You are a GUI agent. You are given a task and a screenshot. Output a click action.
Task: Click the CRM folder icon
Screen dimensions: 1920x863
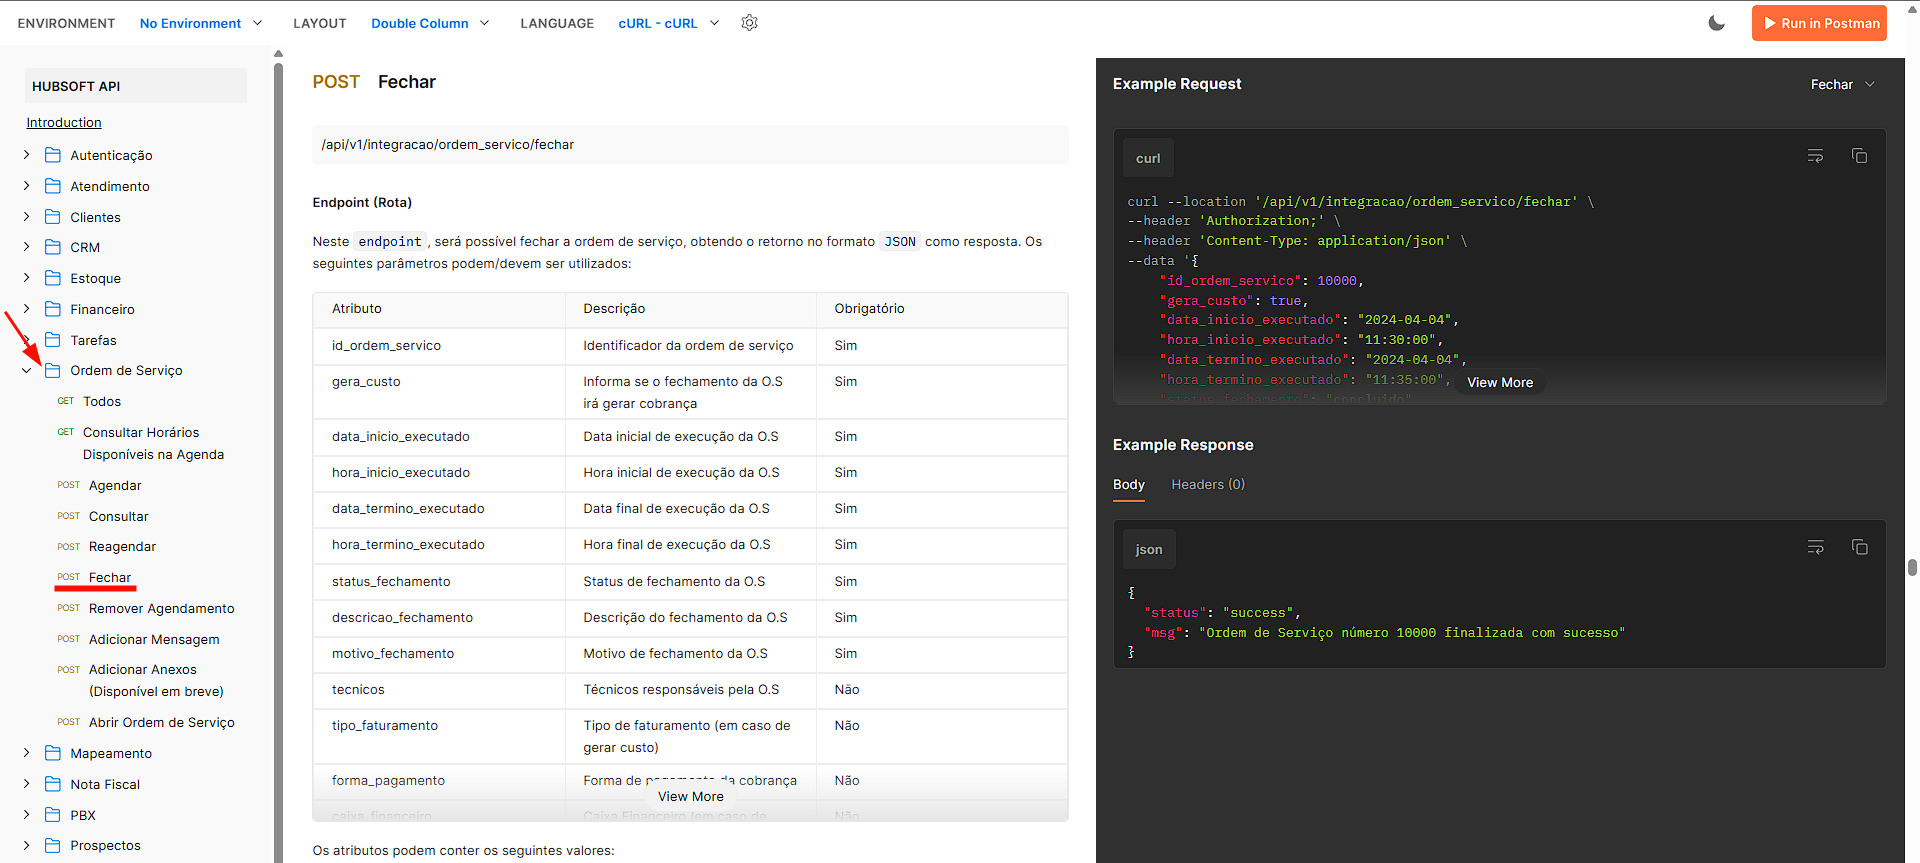click(53, 247)
